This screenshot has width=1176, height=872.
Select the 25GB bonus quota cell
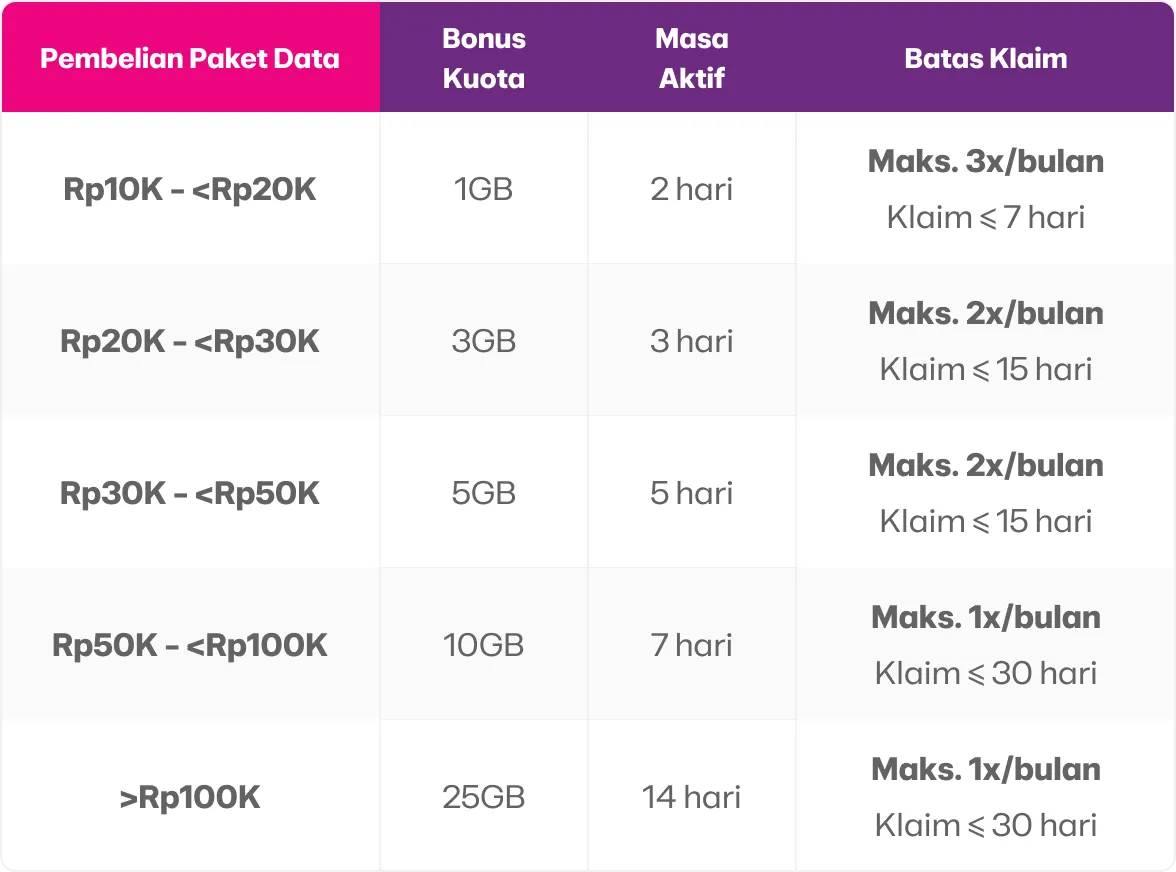[x=484, y=798]
